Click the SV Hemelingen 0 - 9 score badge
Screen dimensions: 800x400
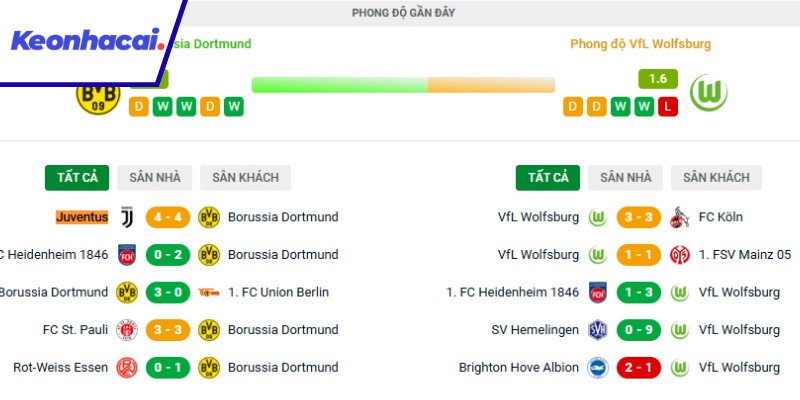point(639,330)
